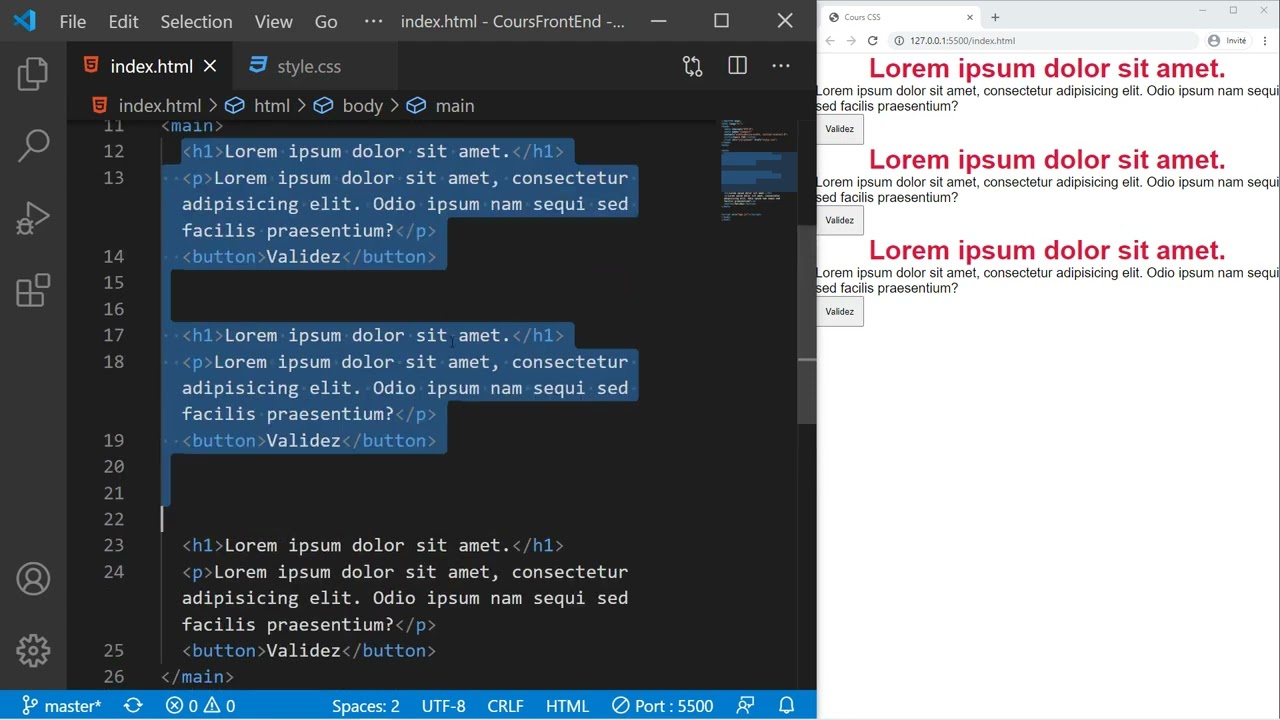Click the closing </main> tag on line 26
This screenshot has height=720, width=1280.
pos(197,677)
